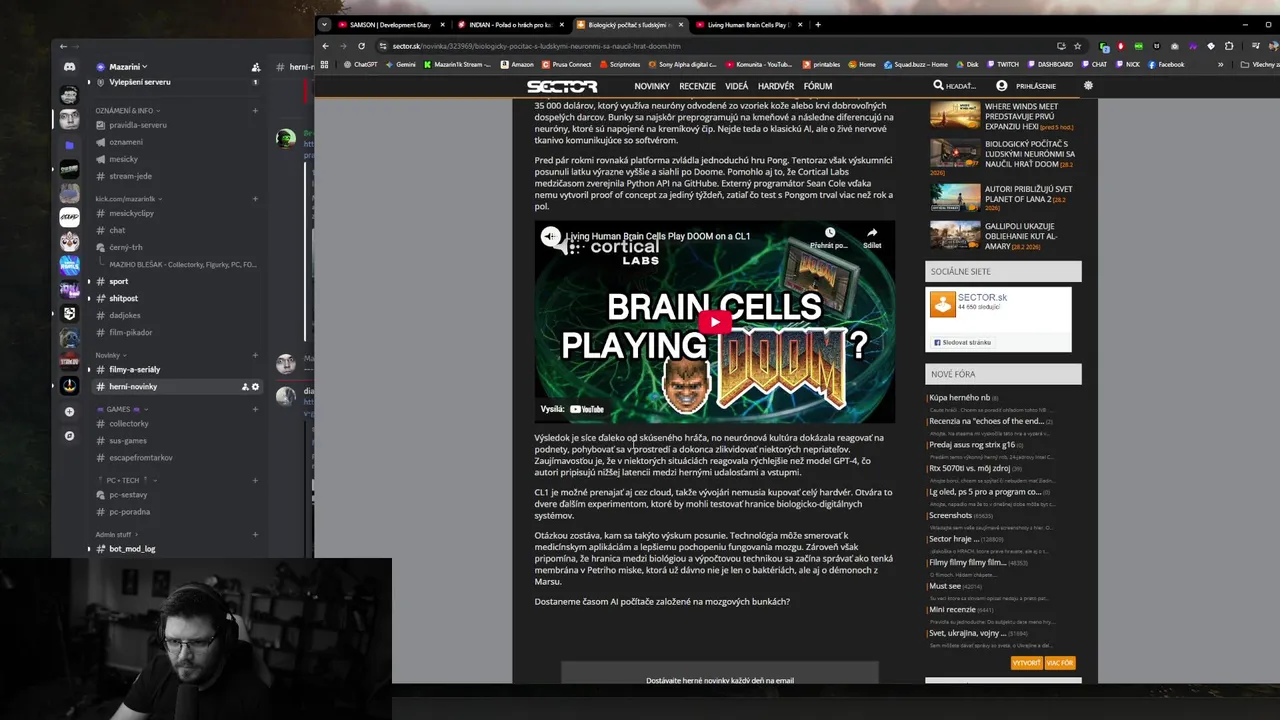Add channel in PC + TECH category
The height and width of the screenshot is (720, 1280).
coord(255,480)
